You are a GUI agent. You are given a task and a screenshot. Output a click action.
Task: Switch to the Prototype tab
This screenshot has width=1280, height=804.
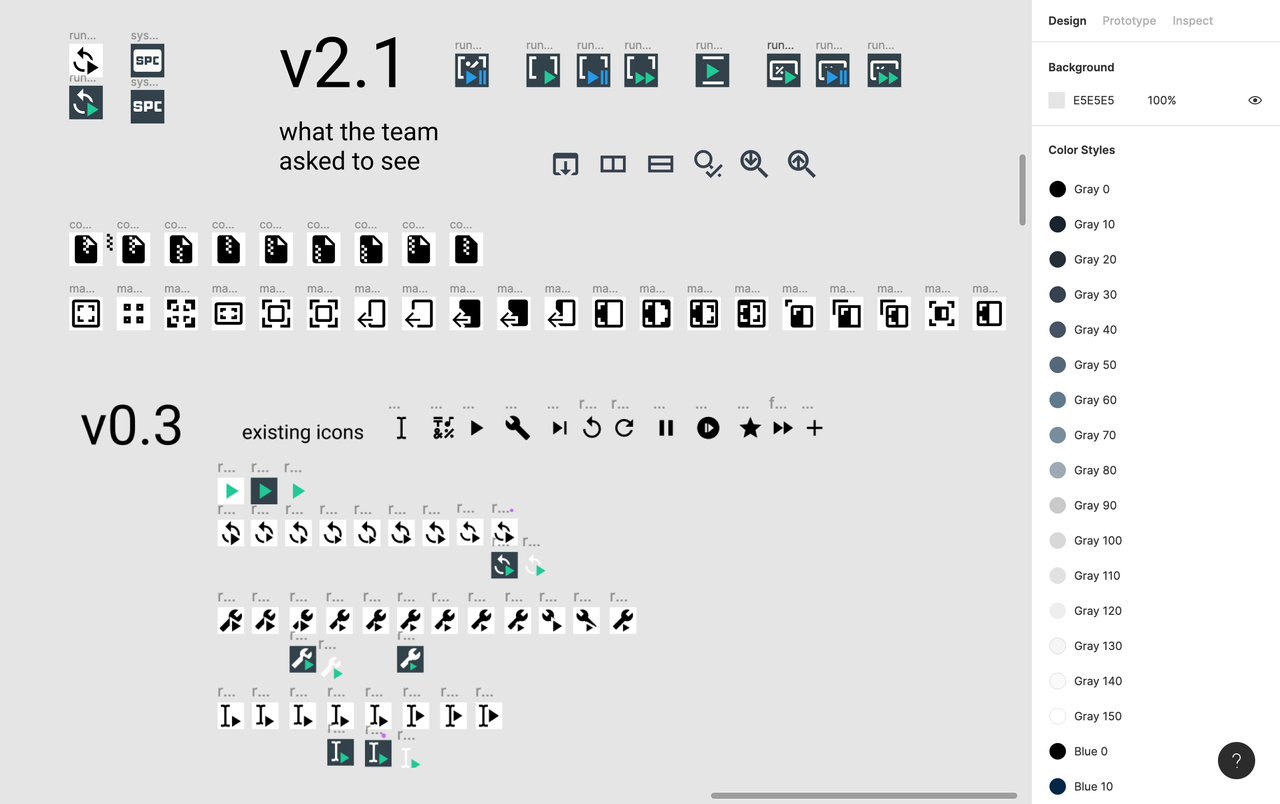[1129, 21]
